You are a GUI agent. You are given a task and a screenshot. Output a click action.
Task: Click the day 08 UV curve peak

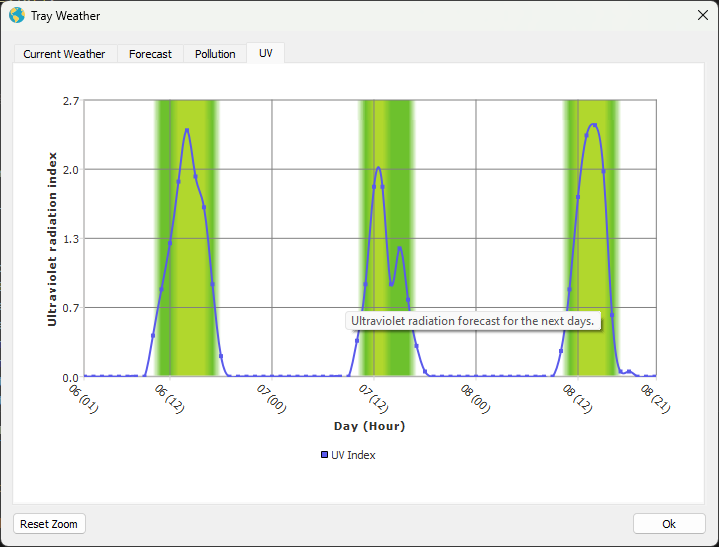pos(594,124)
